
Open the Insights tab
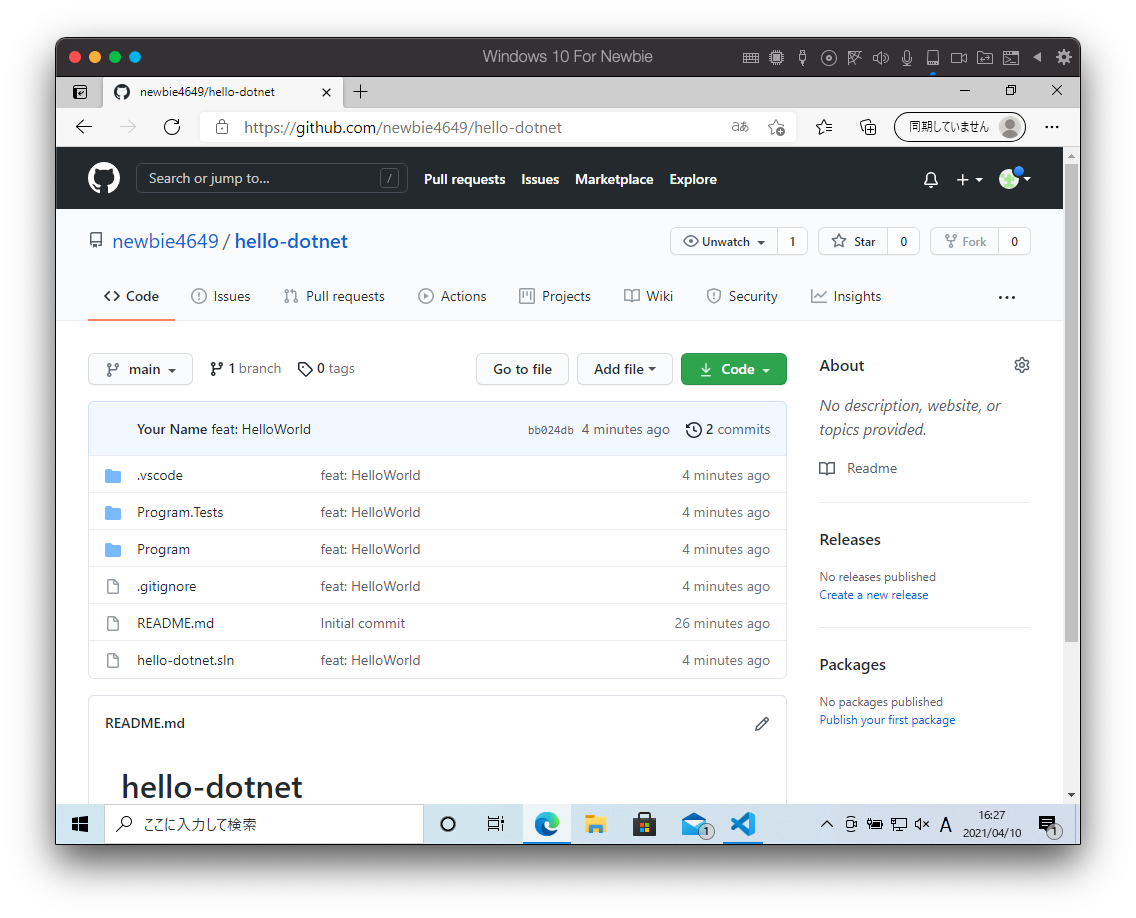point(845,296)
